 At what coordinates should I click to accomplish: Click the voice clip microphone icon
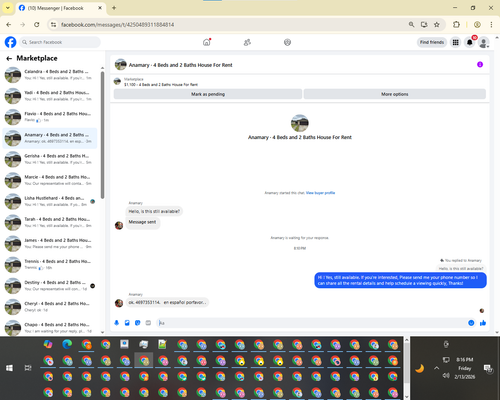[x=117, y=323]
